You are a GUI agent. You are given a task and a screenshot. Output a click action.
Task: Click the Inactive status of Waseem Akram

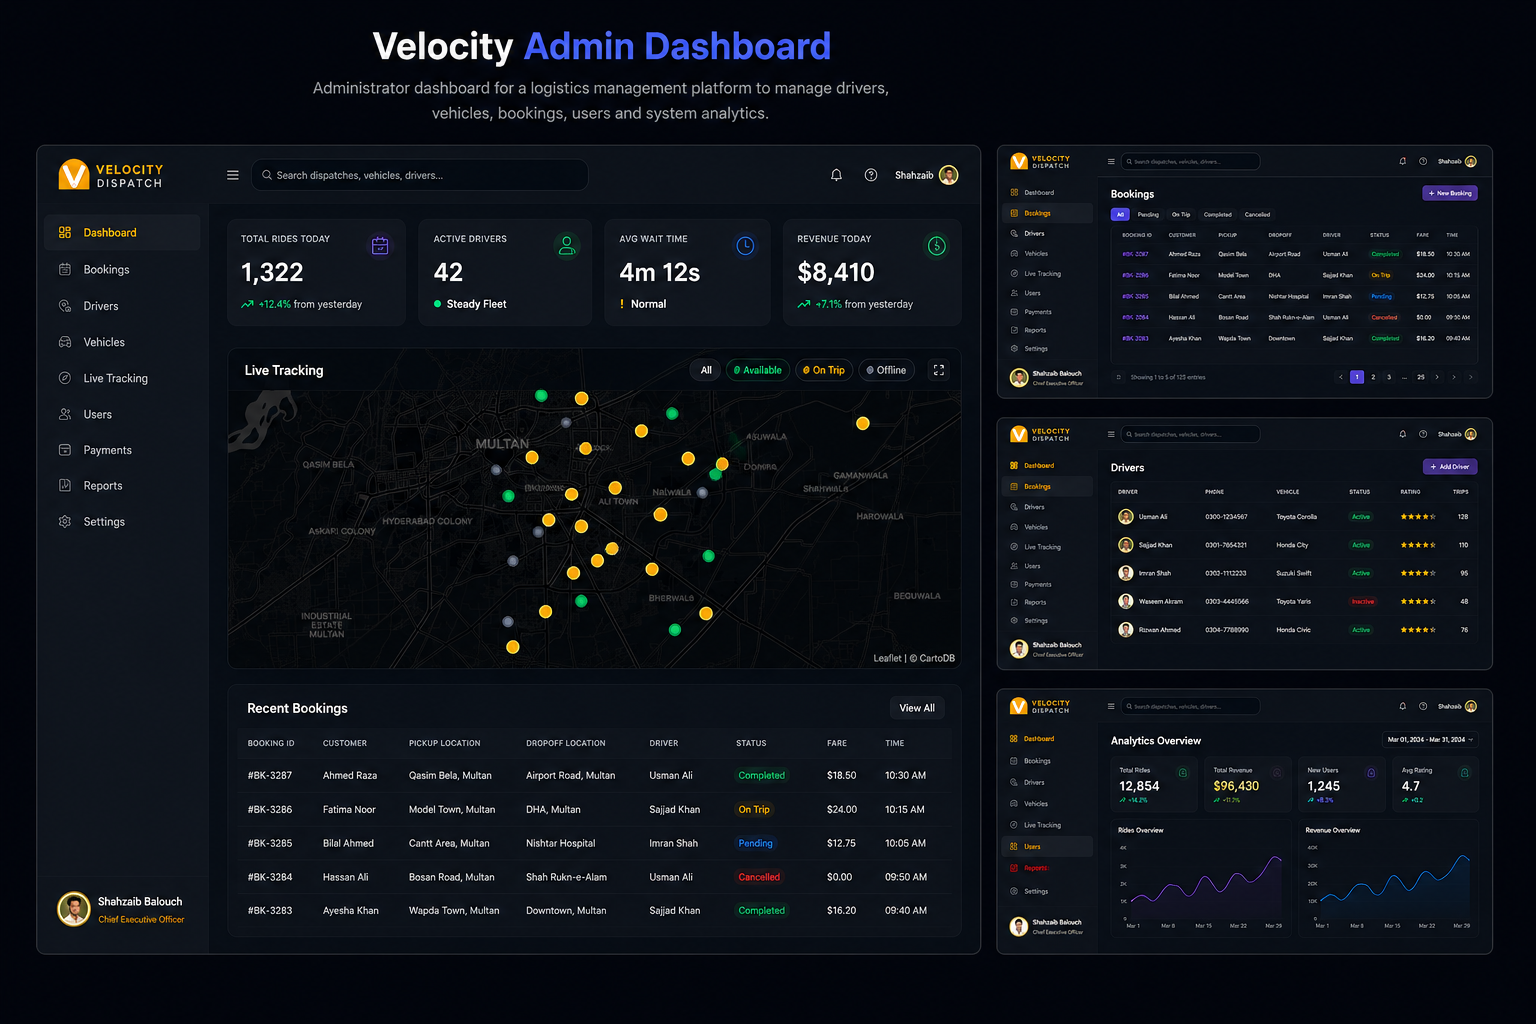(1363, 602)
